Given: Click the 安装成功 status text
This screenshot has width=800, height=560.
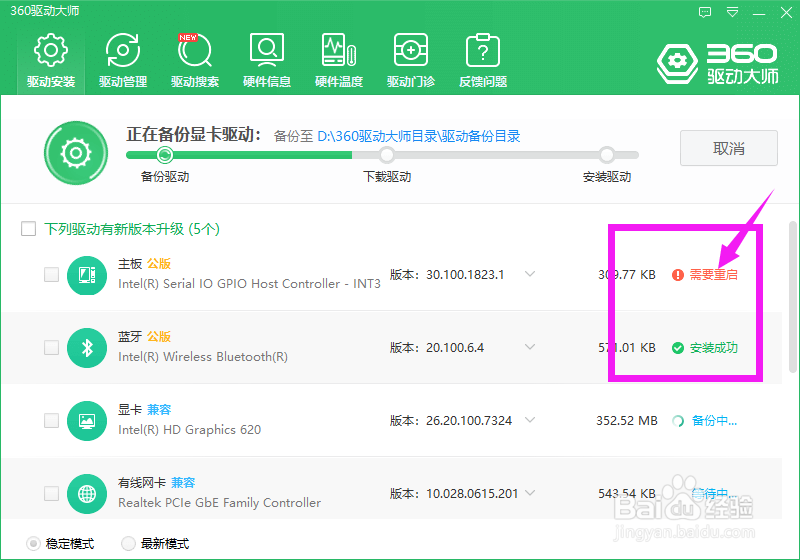Looking at the screenshot, I should pyautogui.click(x=714, y=348).
